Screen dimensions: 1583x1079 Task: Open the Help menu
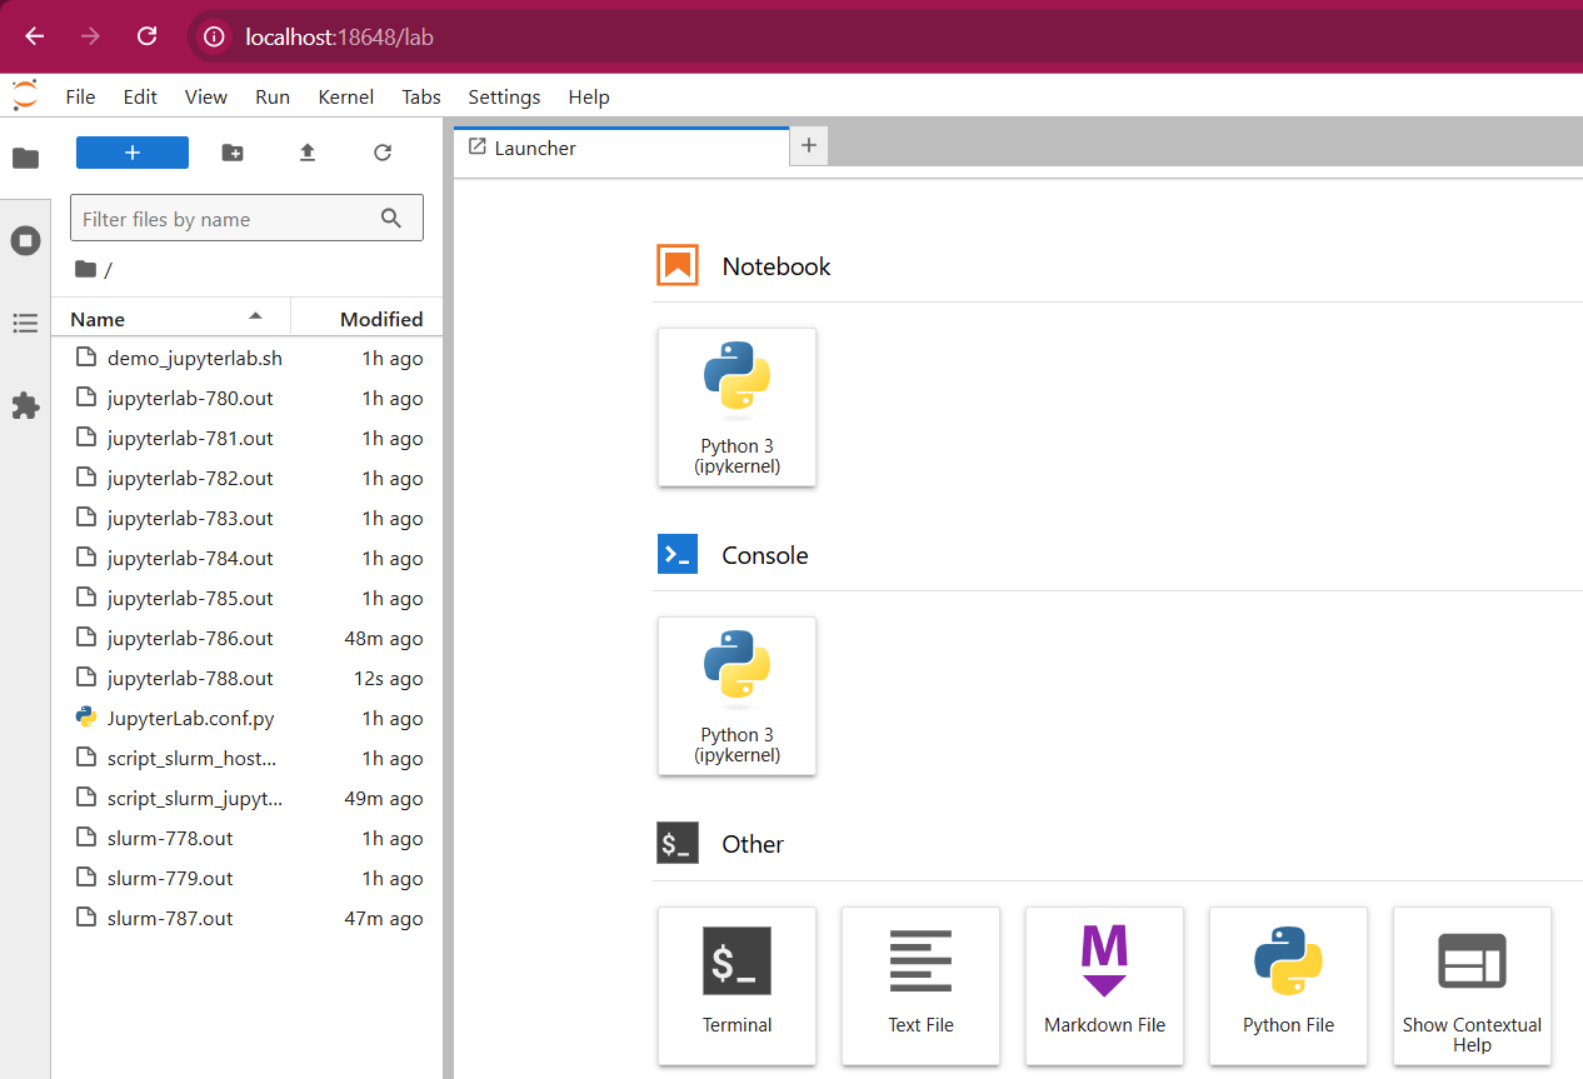coord(589,97)
